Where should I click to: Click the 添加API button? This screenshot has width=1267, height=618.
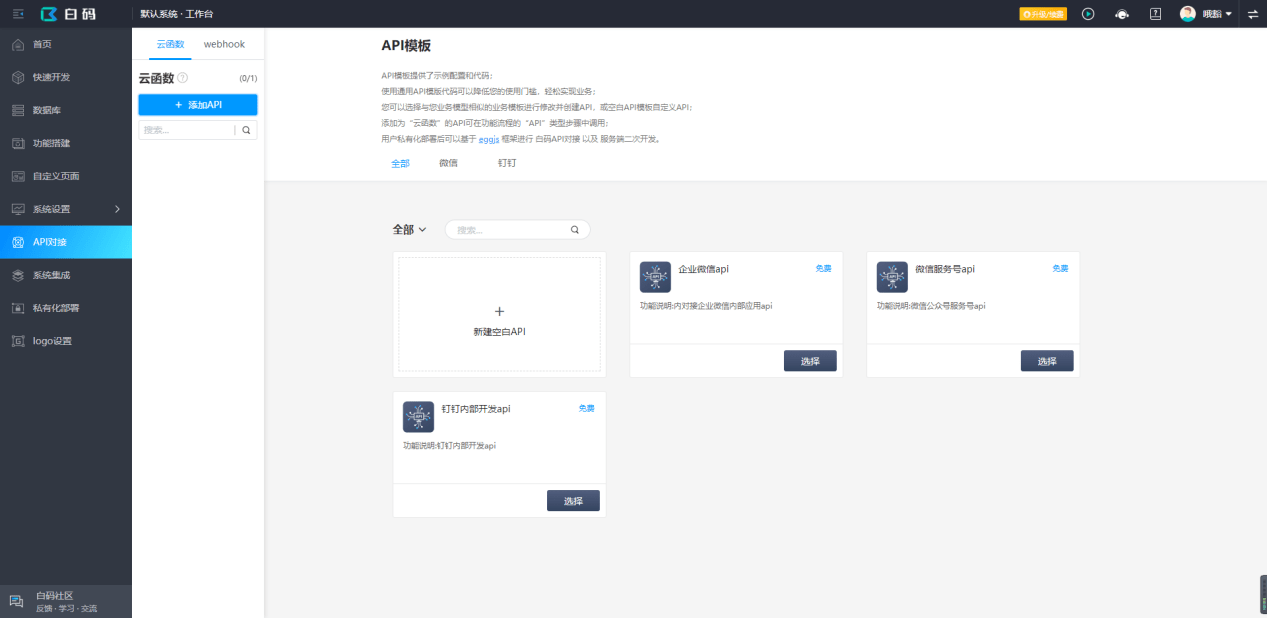198,104
